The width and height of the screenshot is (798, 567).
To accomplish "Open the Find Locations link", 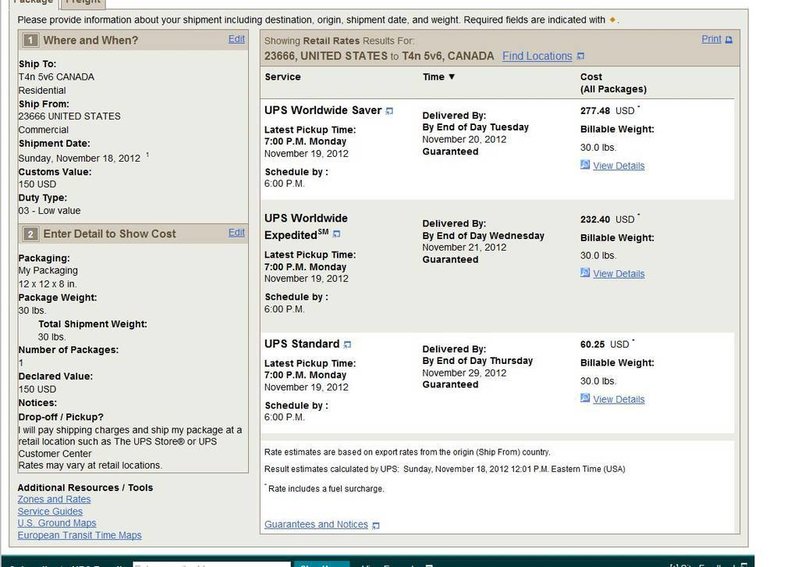I will click(537, 56).
